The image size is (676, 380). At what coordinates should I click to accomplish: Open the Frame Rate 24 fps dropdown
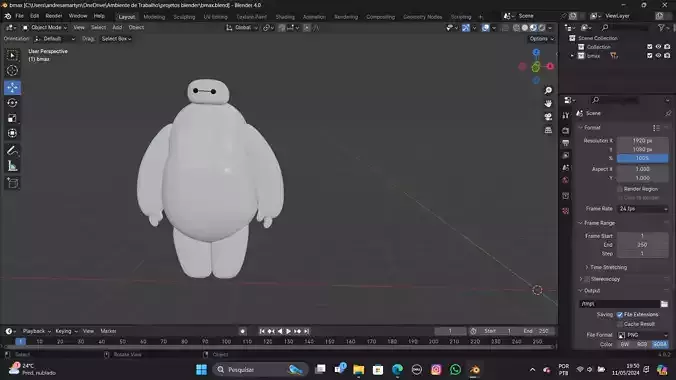(643, 209)
